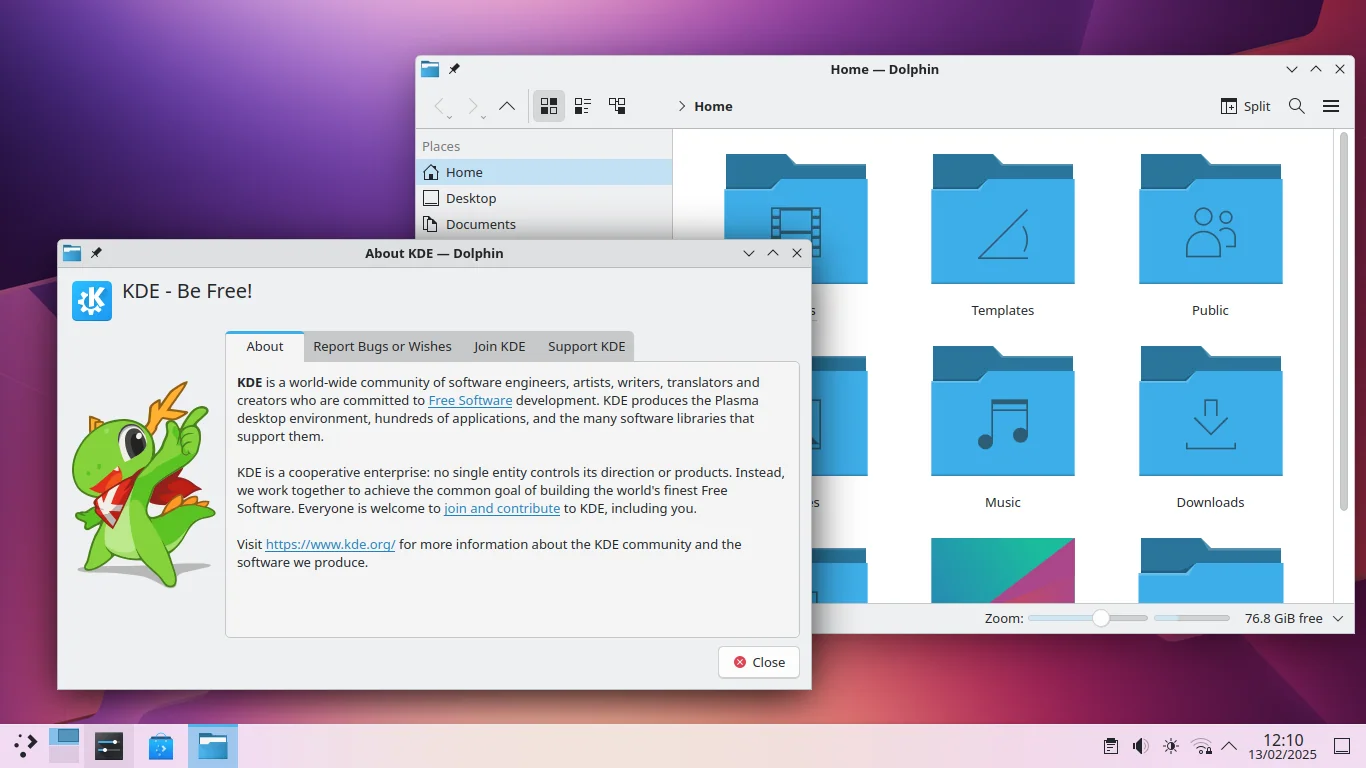This screenshot has width=1366, height=768.
Task: Switch Dolphin to Compact view mode
Action: [583, 106]
